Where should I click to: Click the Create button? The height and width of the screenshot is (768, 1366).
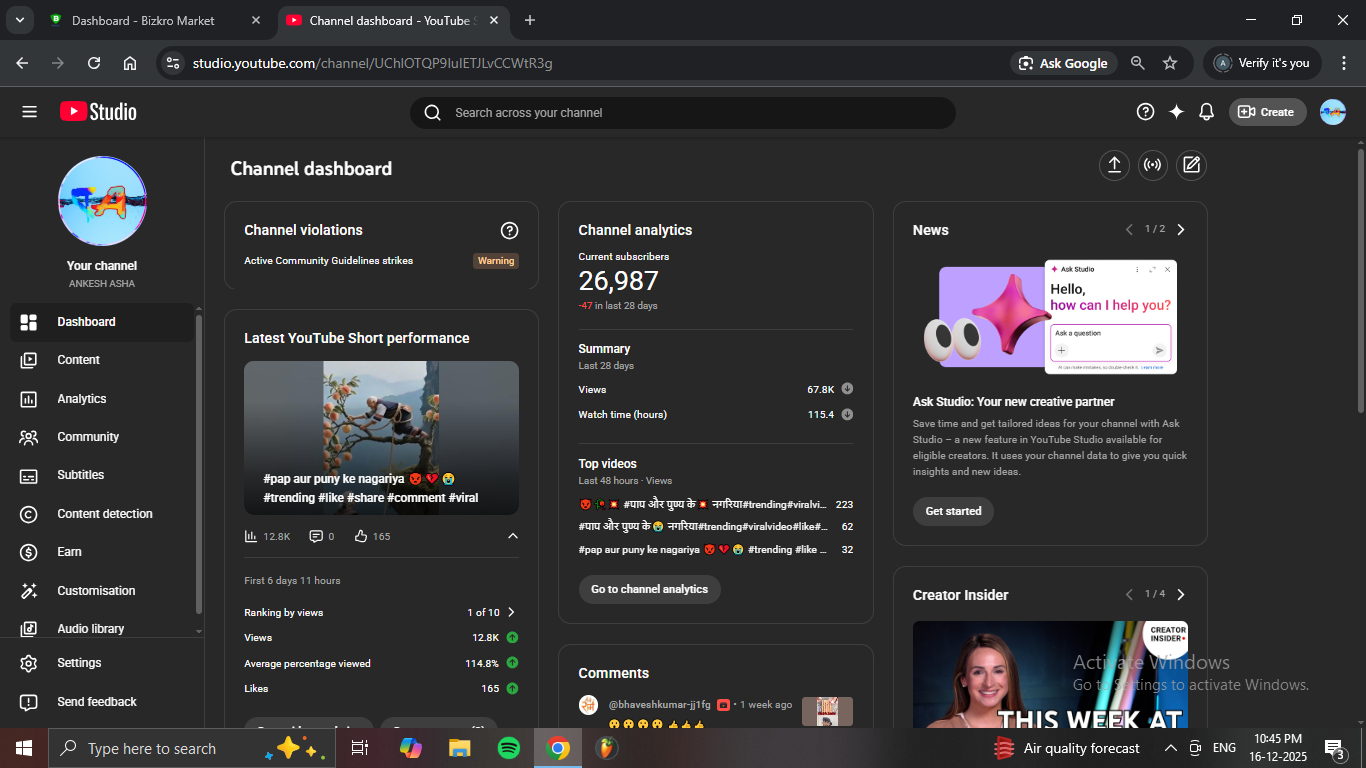[1267, 112]
